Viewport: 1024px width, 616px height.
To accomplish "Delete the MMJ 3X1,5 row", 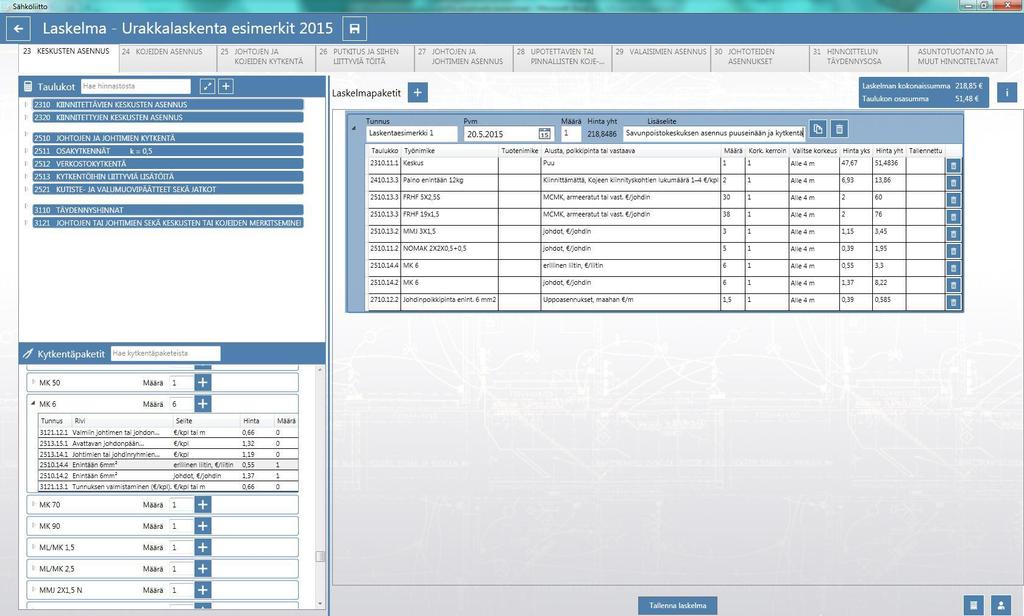I will [953, 234].
